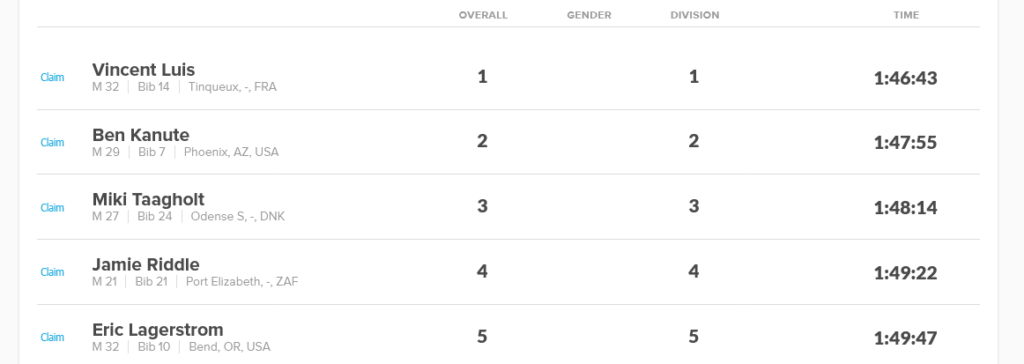Image resolution: width=1024 pixels, height=364 pixels.
Task: Claim the Eric Lagerstrom result
Action: click(x=52, y=338)
